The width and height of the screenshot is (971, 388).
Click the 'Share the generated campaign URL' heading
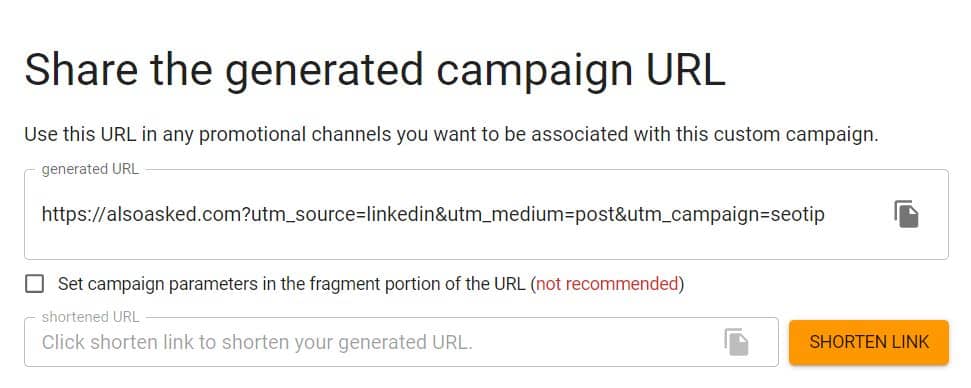click(x=375, y=69)
